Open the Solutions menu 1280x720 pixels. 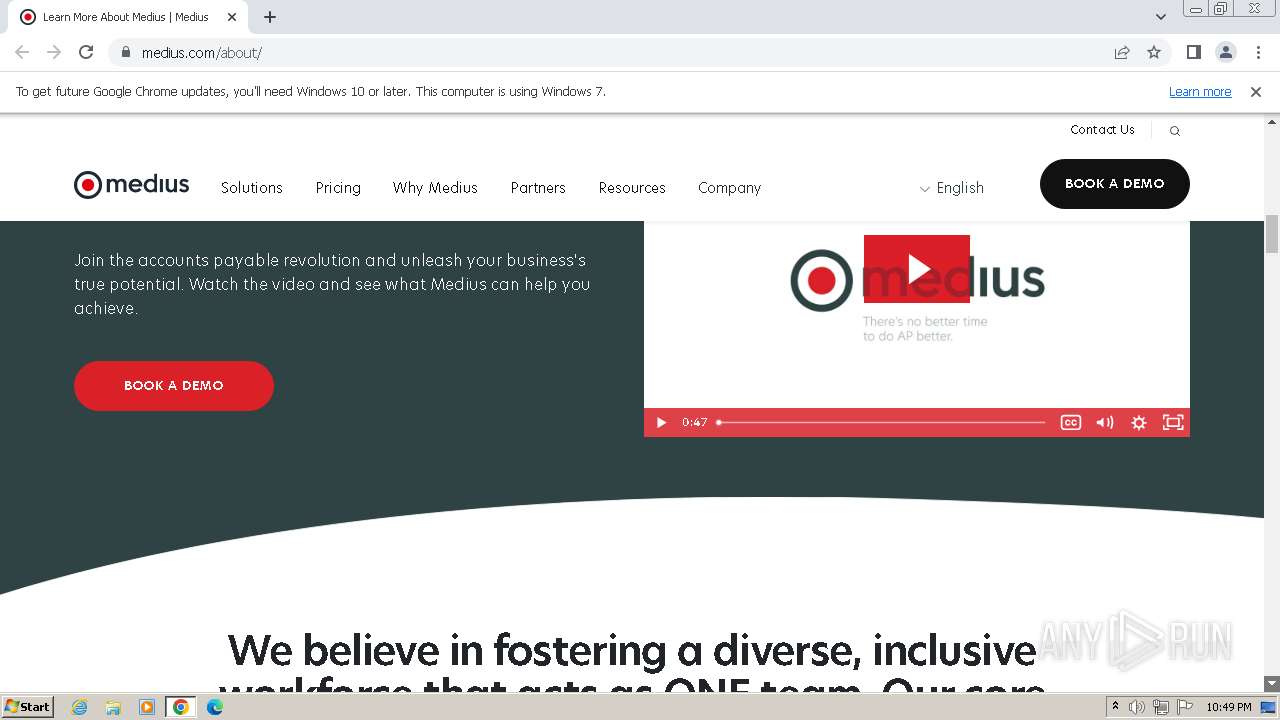pyautogui.click(x=252, y=188)
